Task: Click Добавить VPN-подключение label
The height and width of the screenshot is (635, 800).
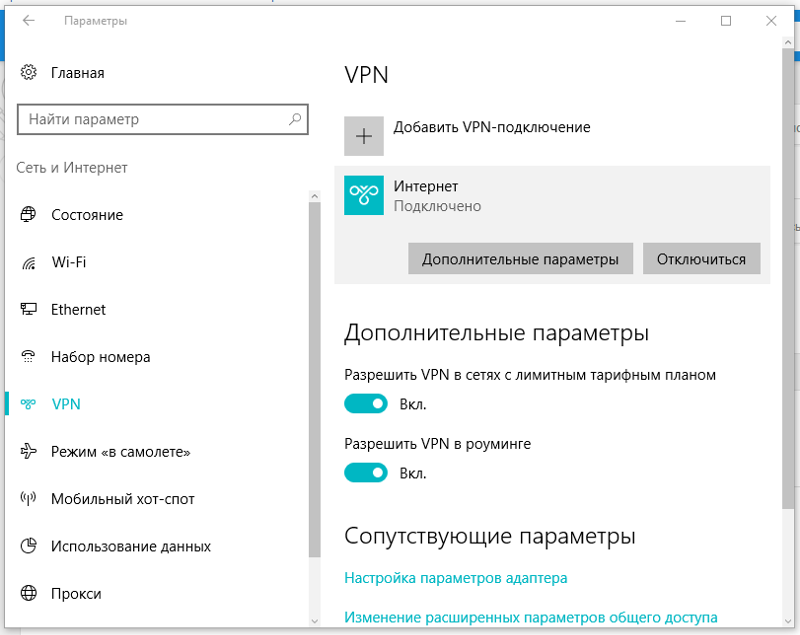Action: 492,127
